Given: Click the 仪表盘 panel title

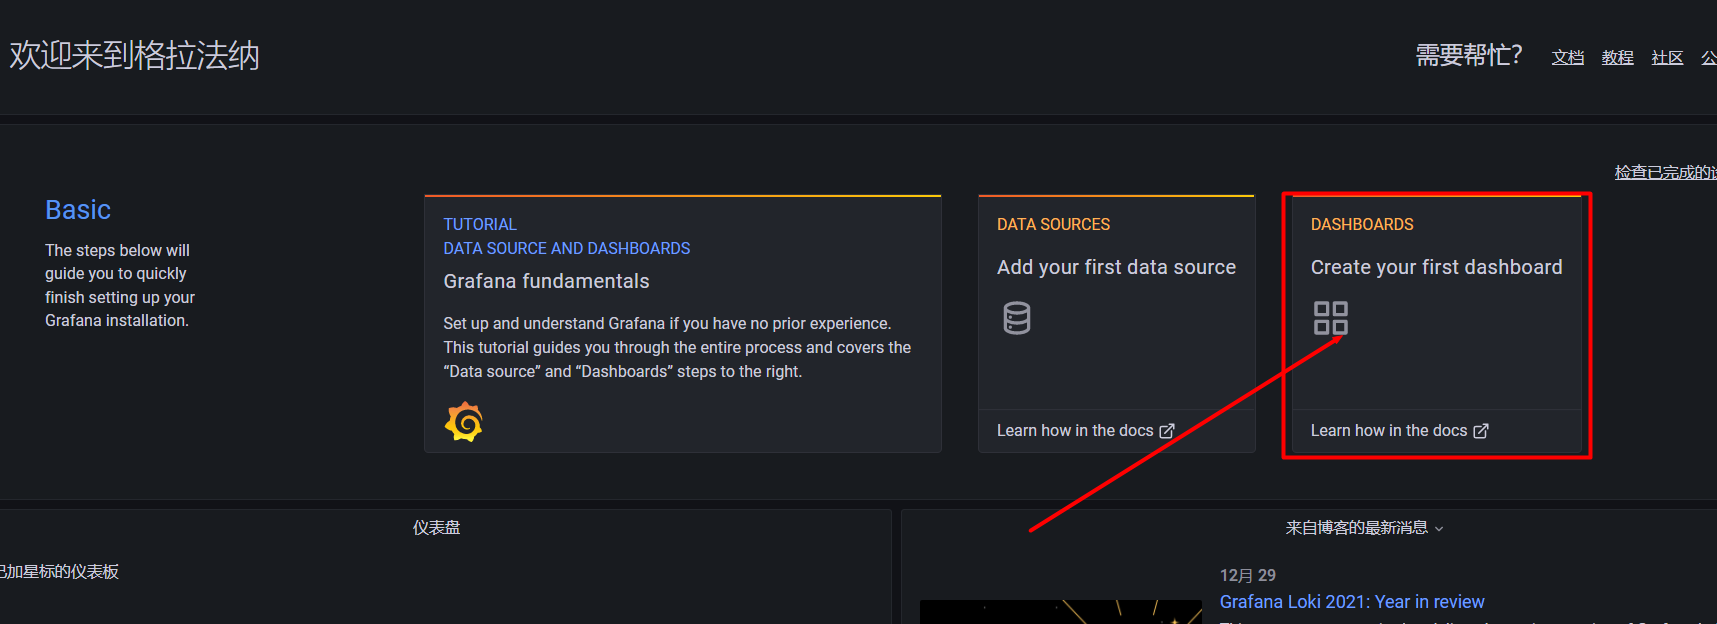Looking at the screenshot, I should 437,528.
